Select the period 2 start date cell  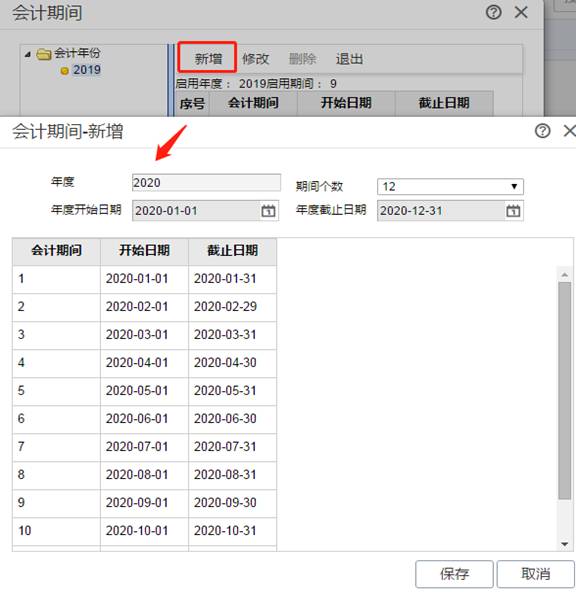click(x=144, y=307)
